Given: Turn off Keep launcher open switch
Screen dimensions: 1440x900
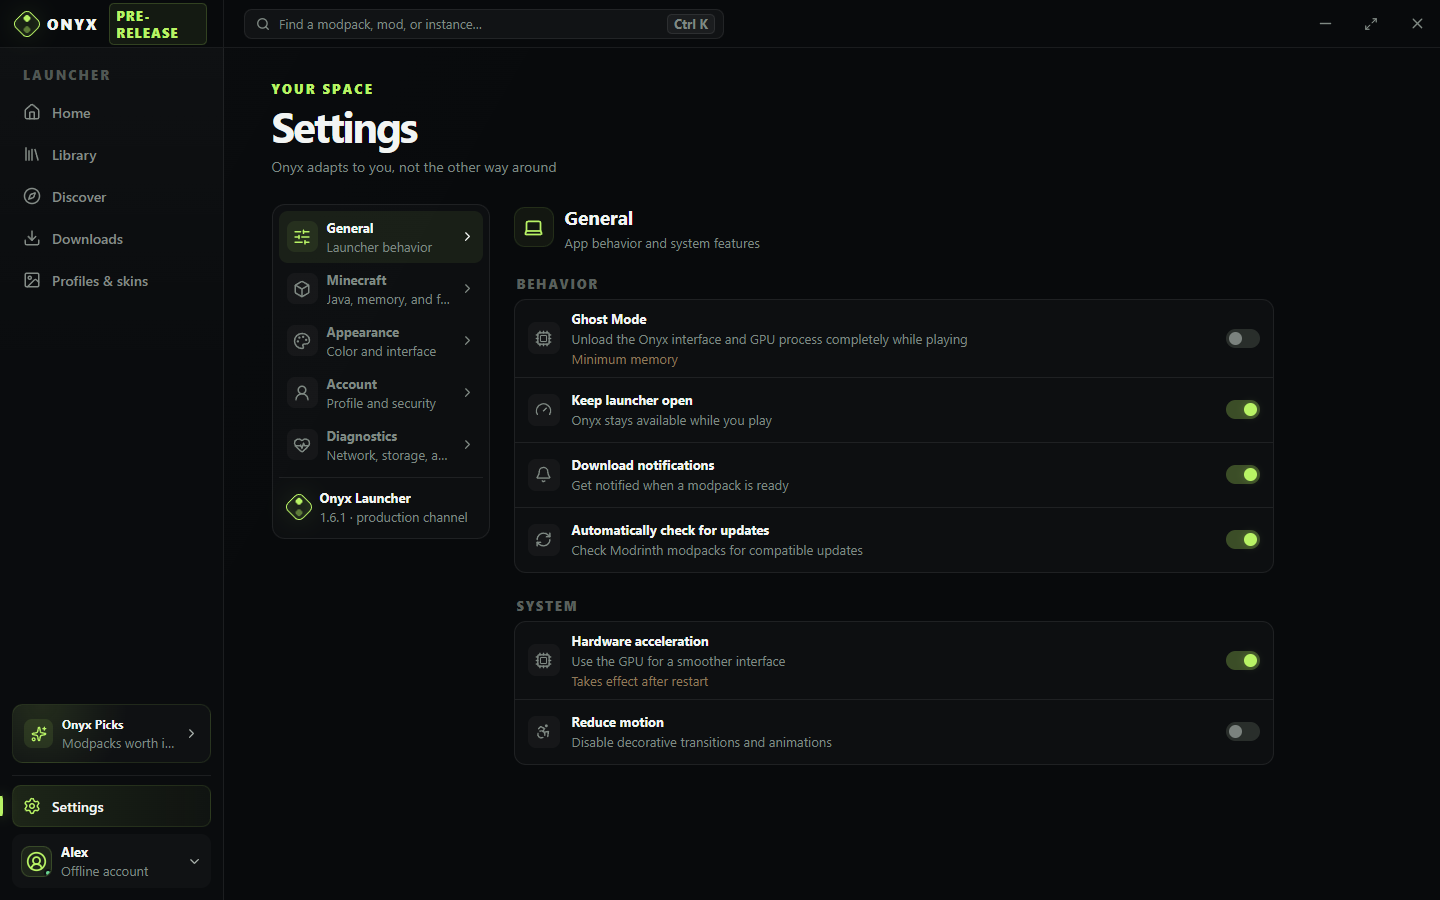Looking at the screenshot, I should (1243, 410).
